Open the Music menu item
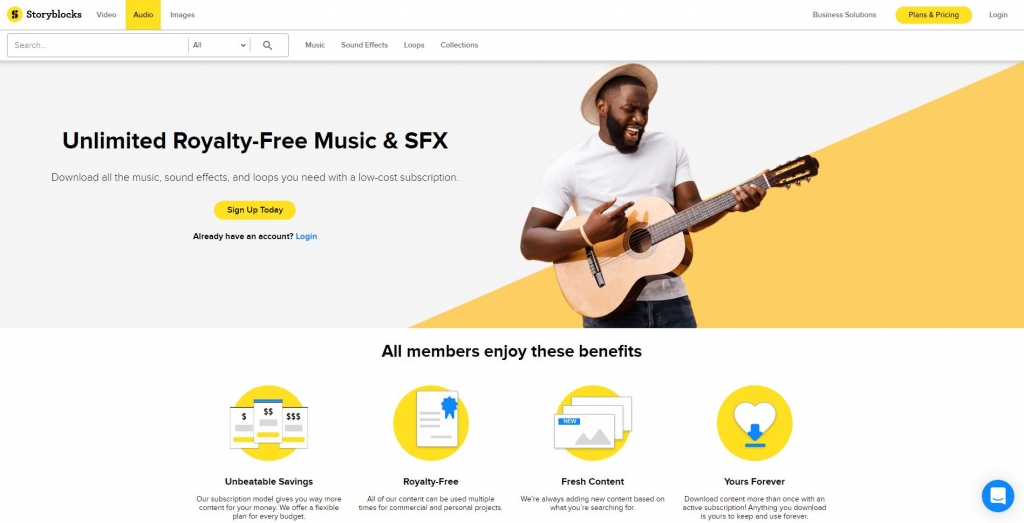1024x523 pixels. (x=315, y=45)
